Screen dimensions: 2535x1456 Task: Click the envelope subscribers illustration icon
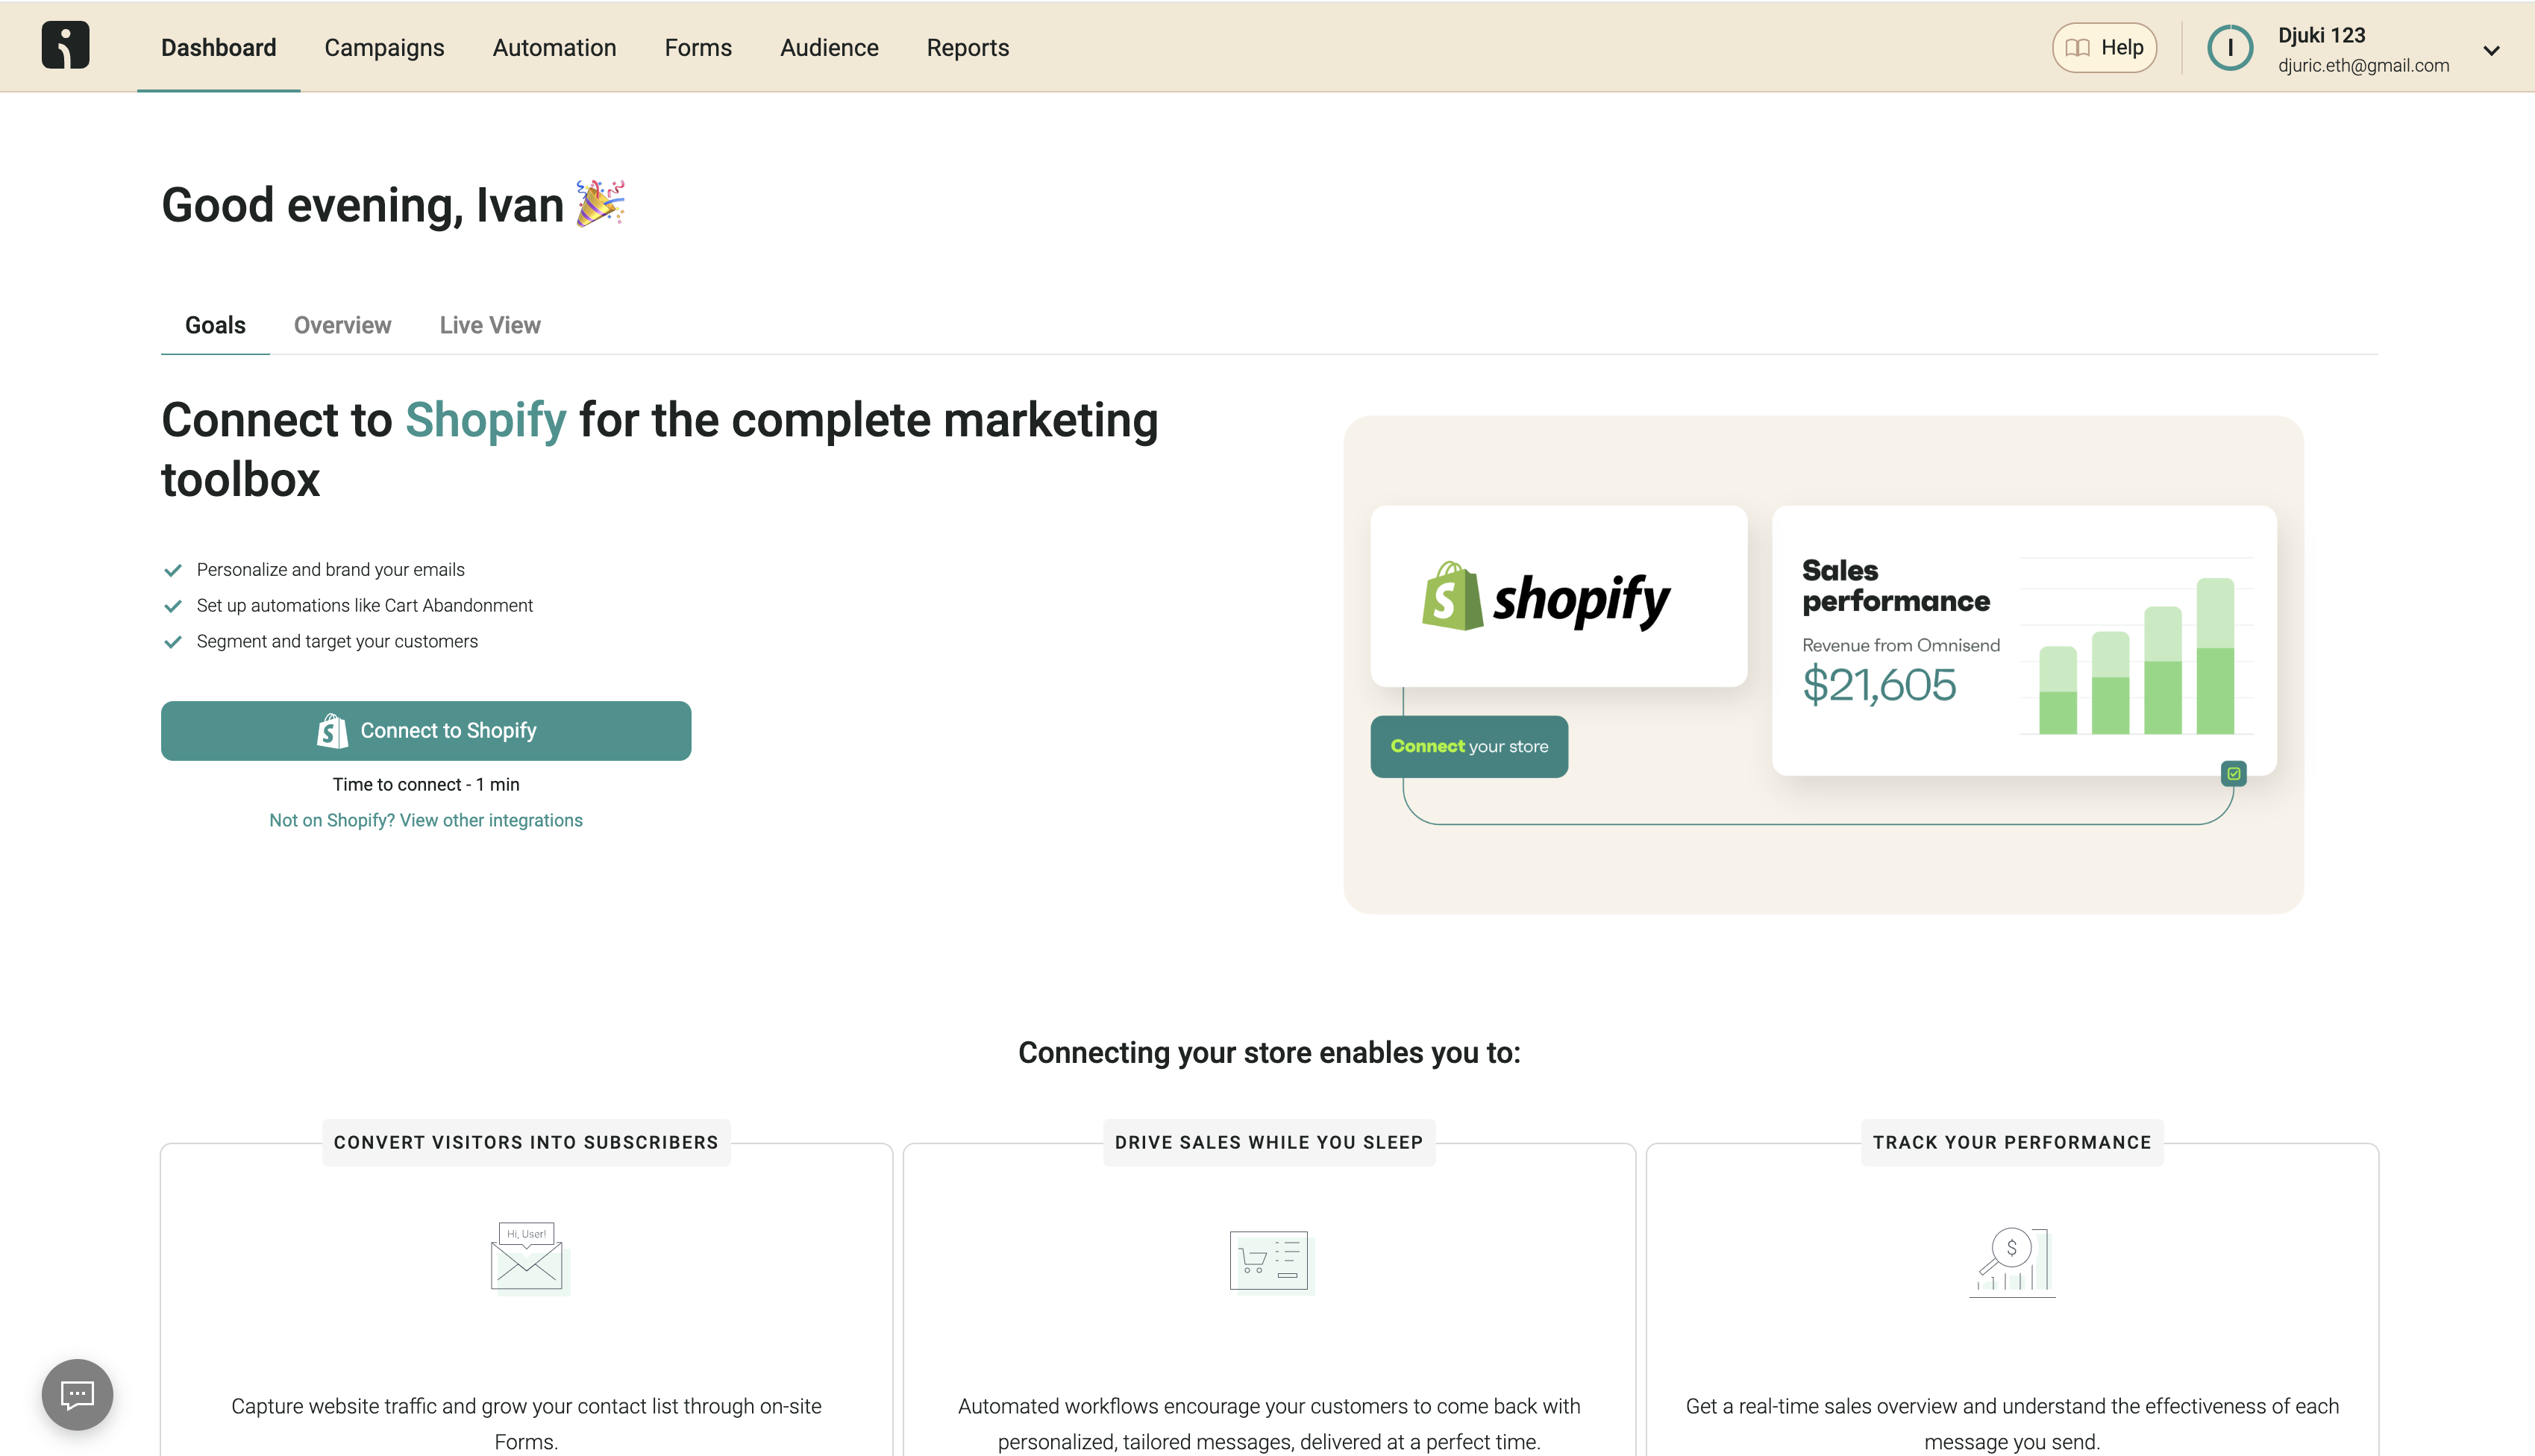click(x=527, y=1258)
